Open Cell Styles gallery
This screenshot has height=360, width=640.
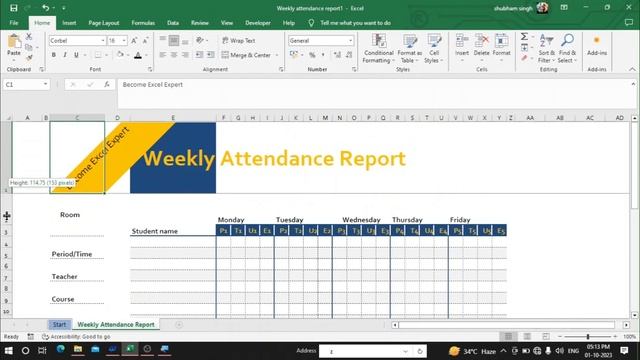434,48
